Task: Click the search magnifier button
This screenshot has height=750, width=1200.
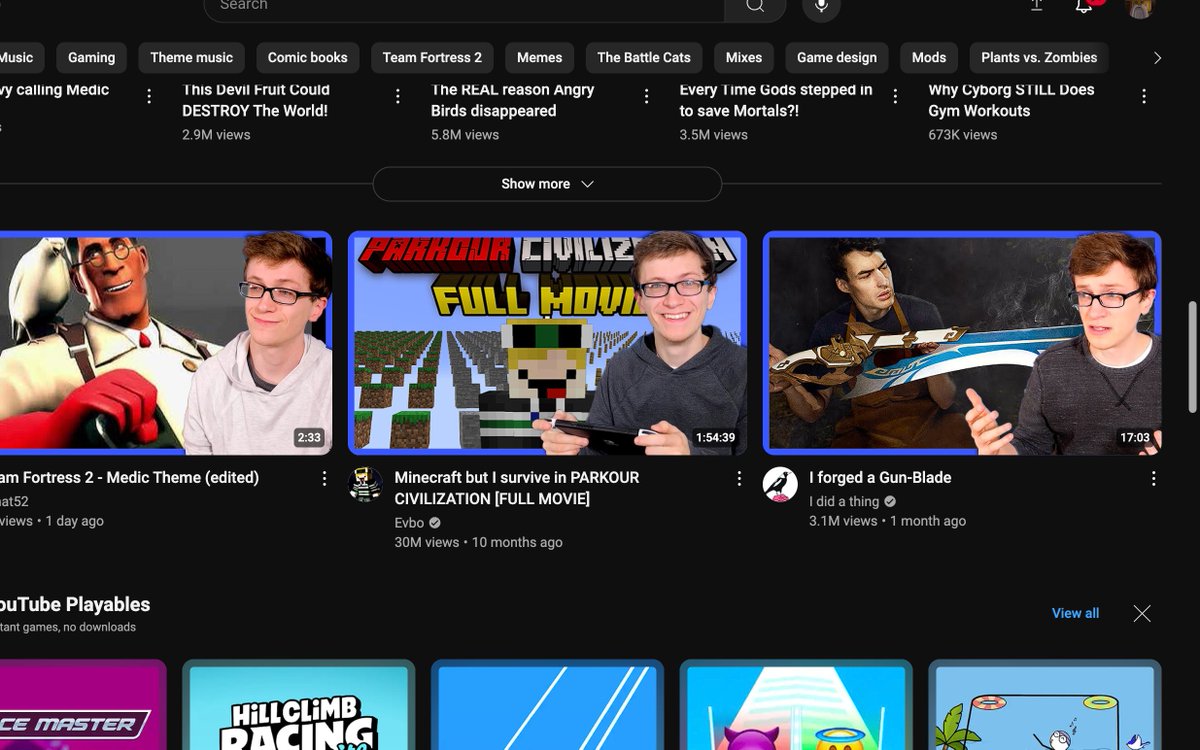Action: click(755, 6)
